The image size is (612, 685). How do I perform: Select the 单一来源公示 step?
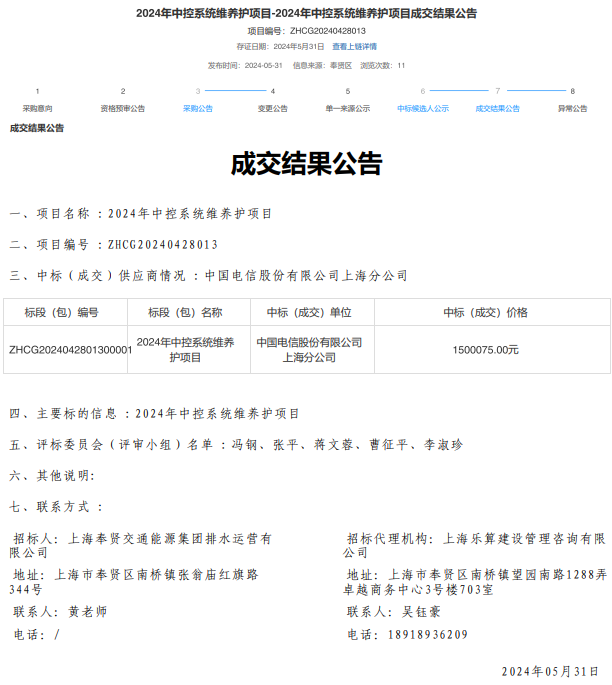347,108
